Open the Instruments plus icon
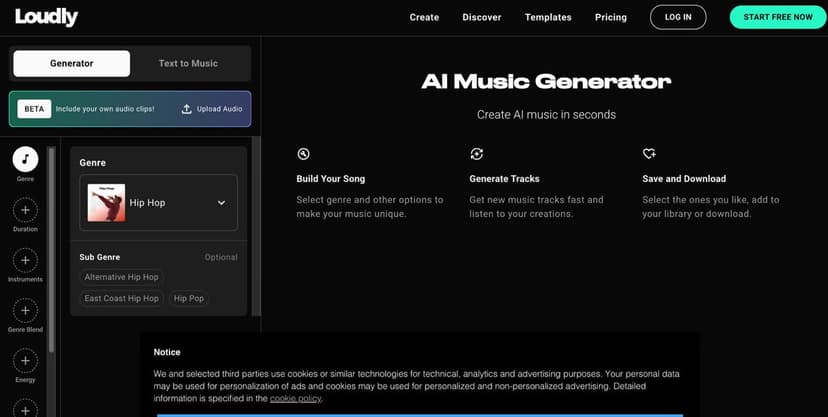The height and width of the screenshot is (417, 828). [x=25, y=260]
